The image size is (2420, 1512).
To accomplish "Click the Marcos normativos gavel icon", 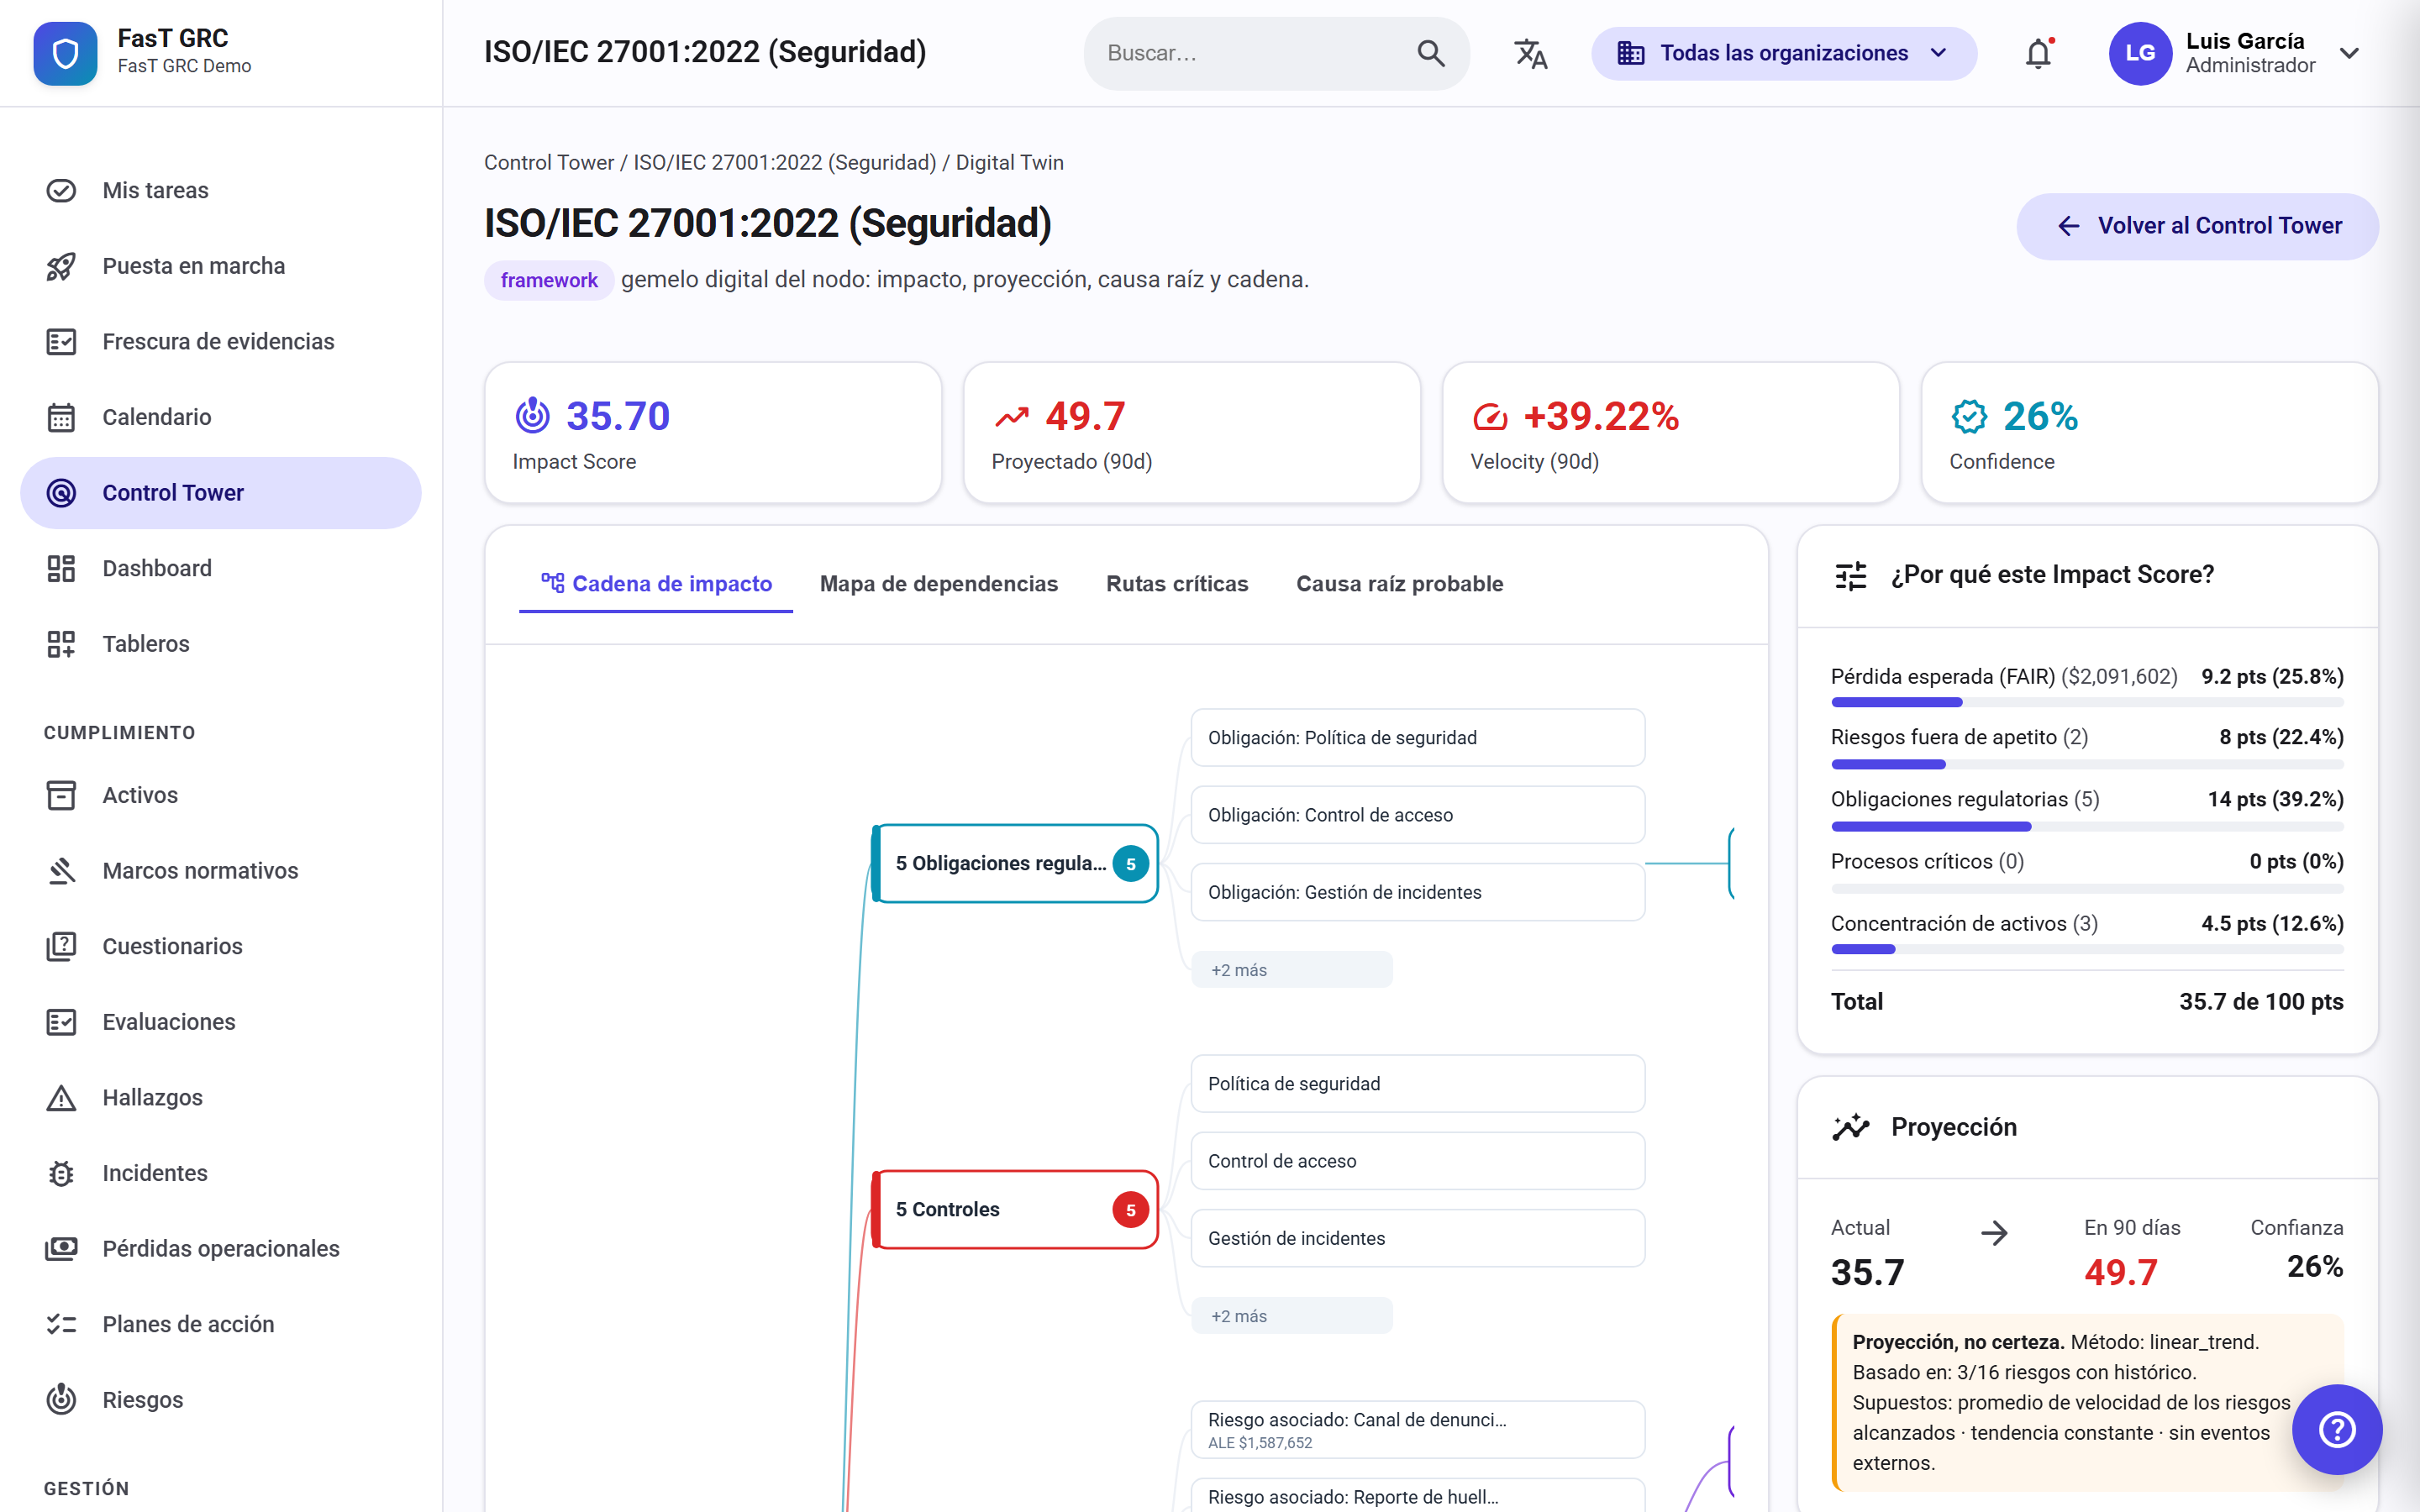I will (x=61, y=871).
